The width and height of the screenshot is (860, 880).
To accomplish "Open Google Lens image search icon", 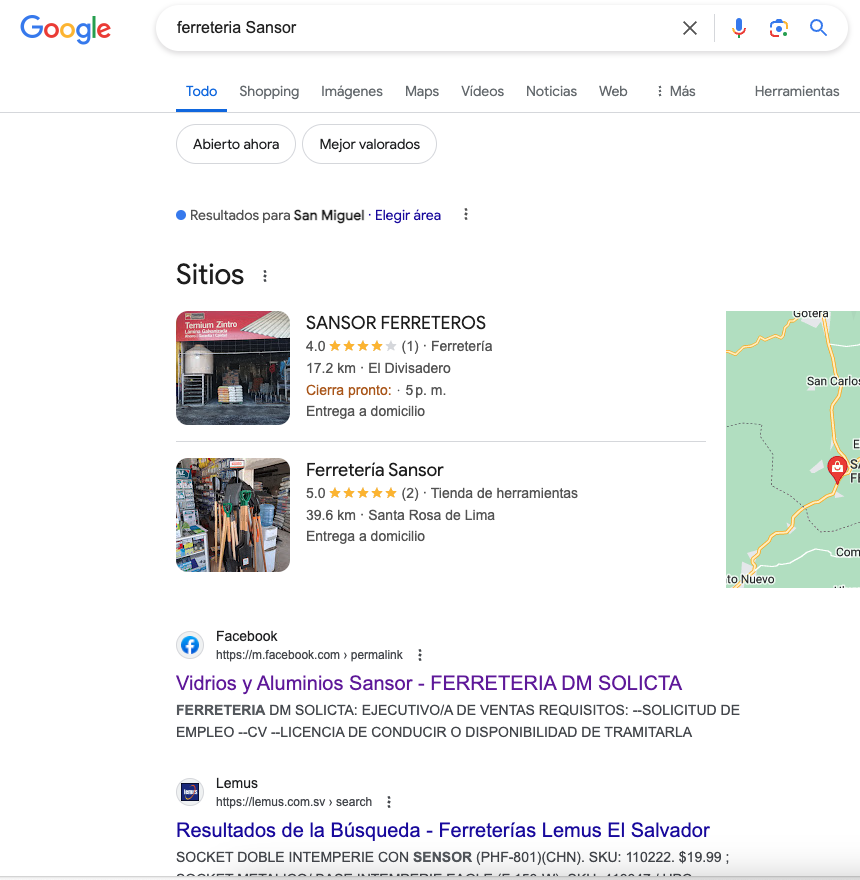I will pyautogui.click(x=778, y=28).
